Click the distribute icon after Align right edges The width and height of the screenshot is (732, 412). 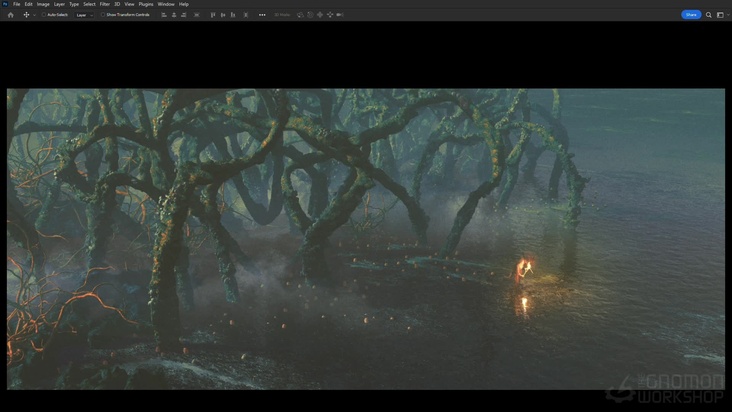(197, 15)
